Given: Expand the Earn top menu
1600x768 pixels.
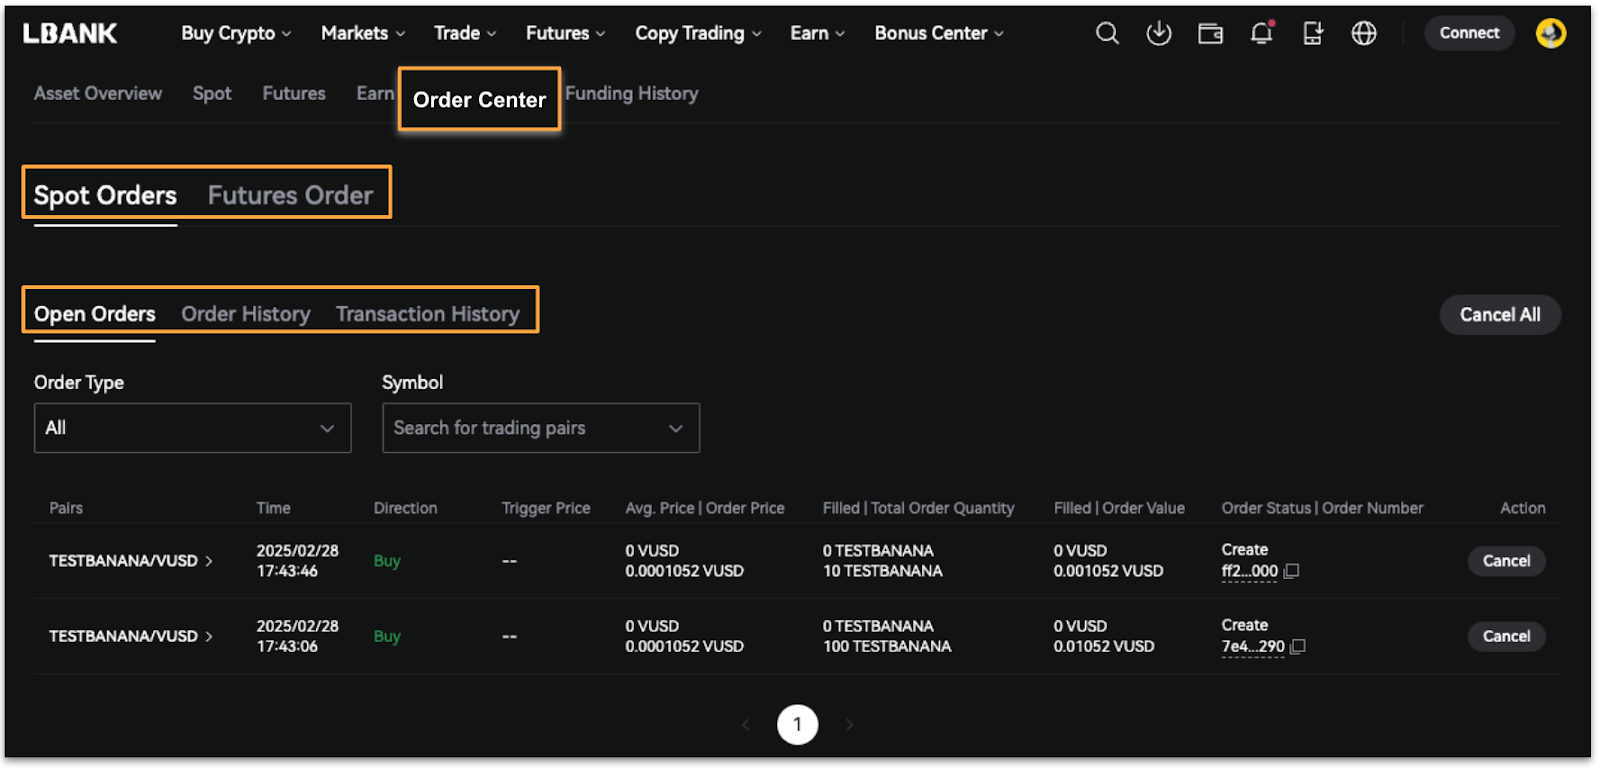Looking at the screenshot, I should (817, 33).
